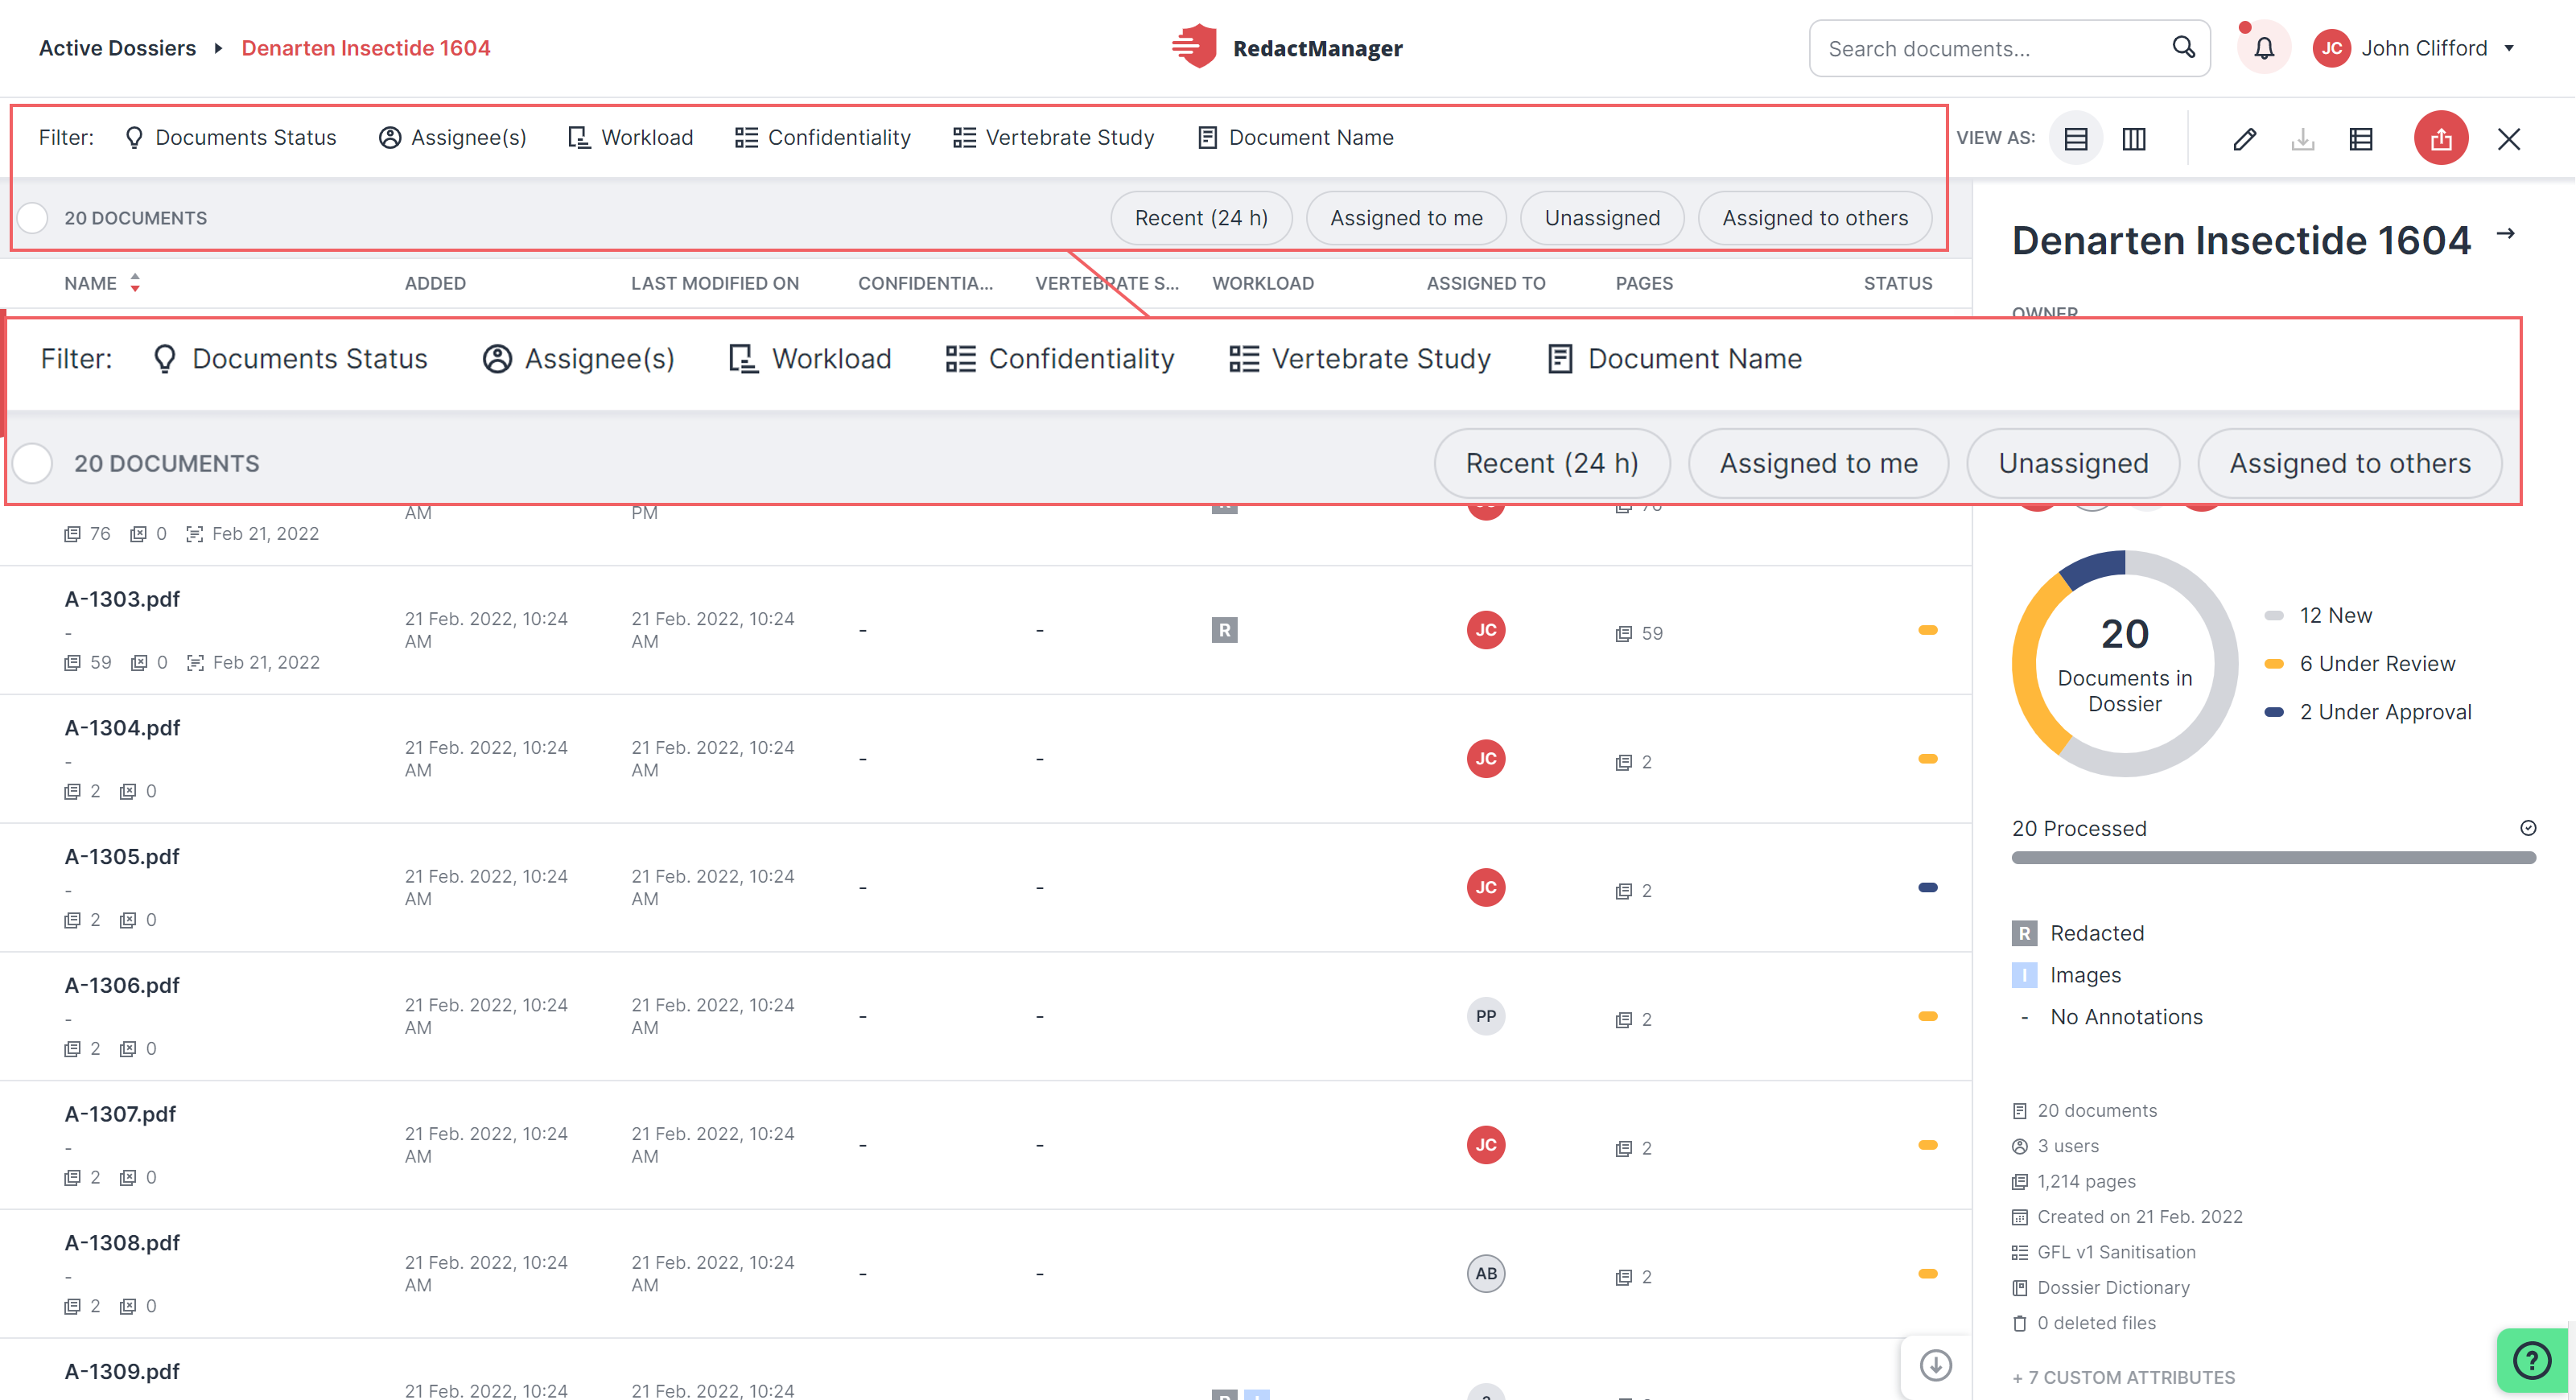The width and height of the screenshot is (2576, 1400).
Task: Switch to workflow columns view under VIEW AS
Action: [2134, 138]
